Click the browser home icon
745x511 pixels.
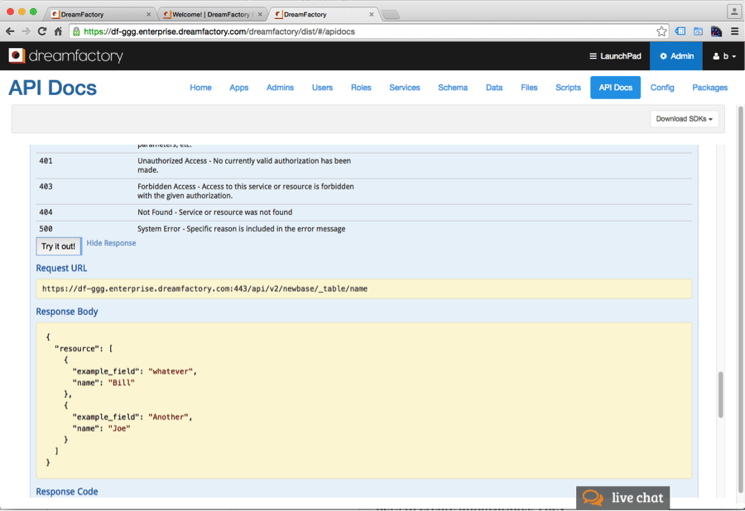point(58,31)
